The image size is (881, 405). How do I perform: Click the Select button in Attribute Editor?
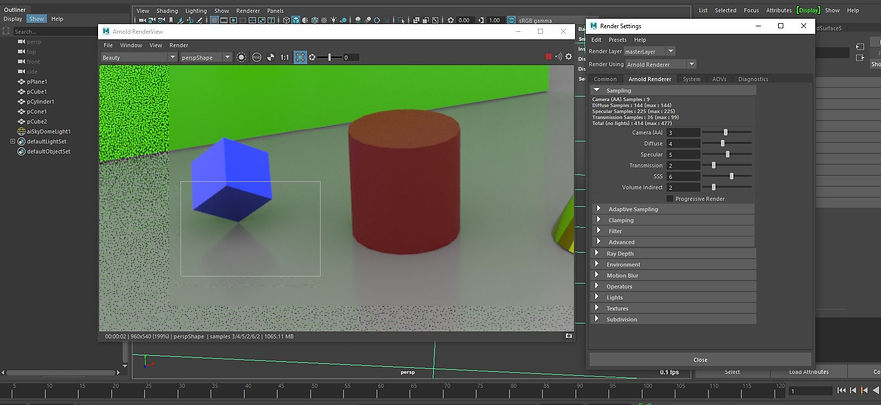[x=732, y=372]
